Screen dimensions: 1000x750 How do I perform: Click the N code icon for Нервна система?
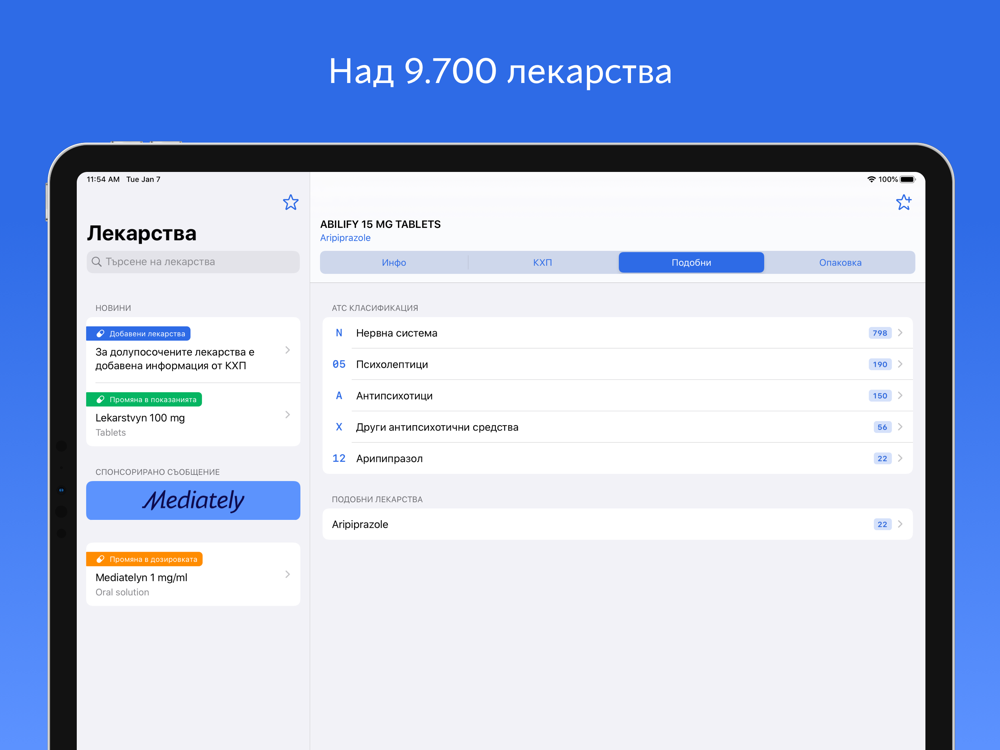339,333
